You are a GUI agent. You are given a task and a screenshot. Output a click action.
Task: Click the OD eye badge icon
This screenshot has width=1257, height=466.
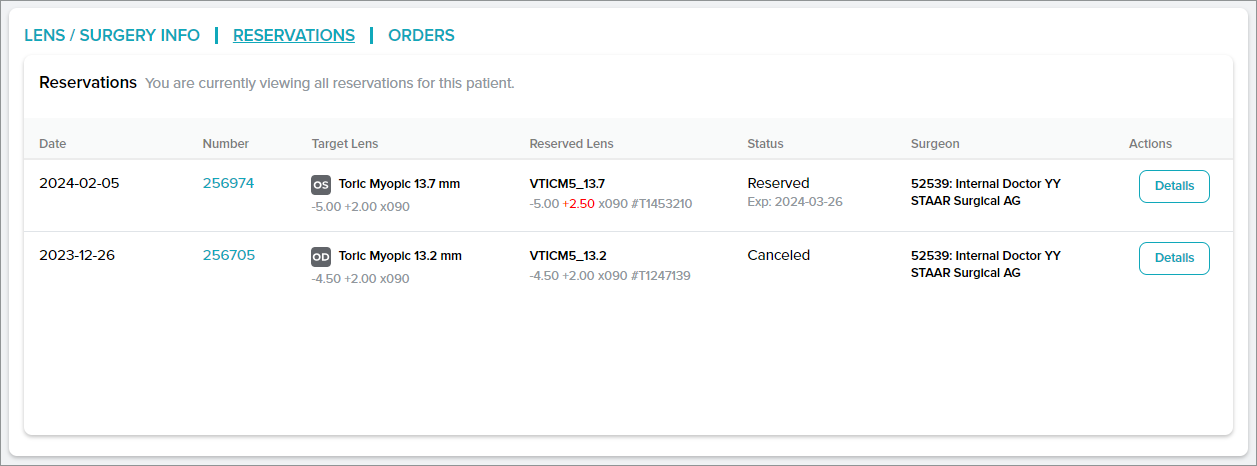coord(321,257)
